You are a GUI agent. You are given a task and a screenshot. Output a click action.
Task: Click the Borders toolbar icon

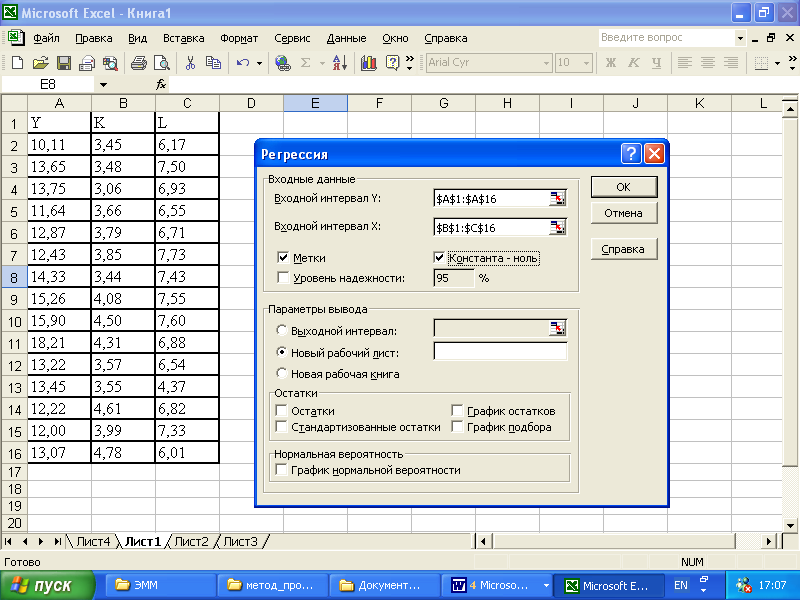click(x=761, y=63)
